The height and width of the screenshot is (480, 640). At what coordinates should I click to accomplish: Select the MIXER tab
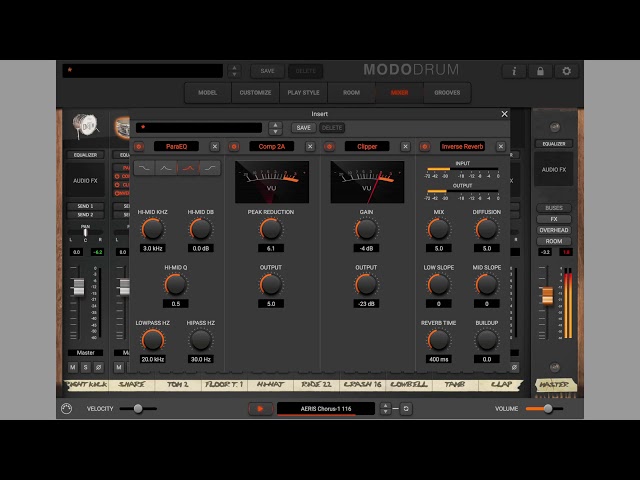click(x=399, y=93)
